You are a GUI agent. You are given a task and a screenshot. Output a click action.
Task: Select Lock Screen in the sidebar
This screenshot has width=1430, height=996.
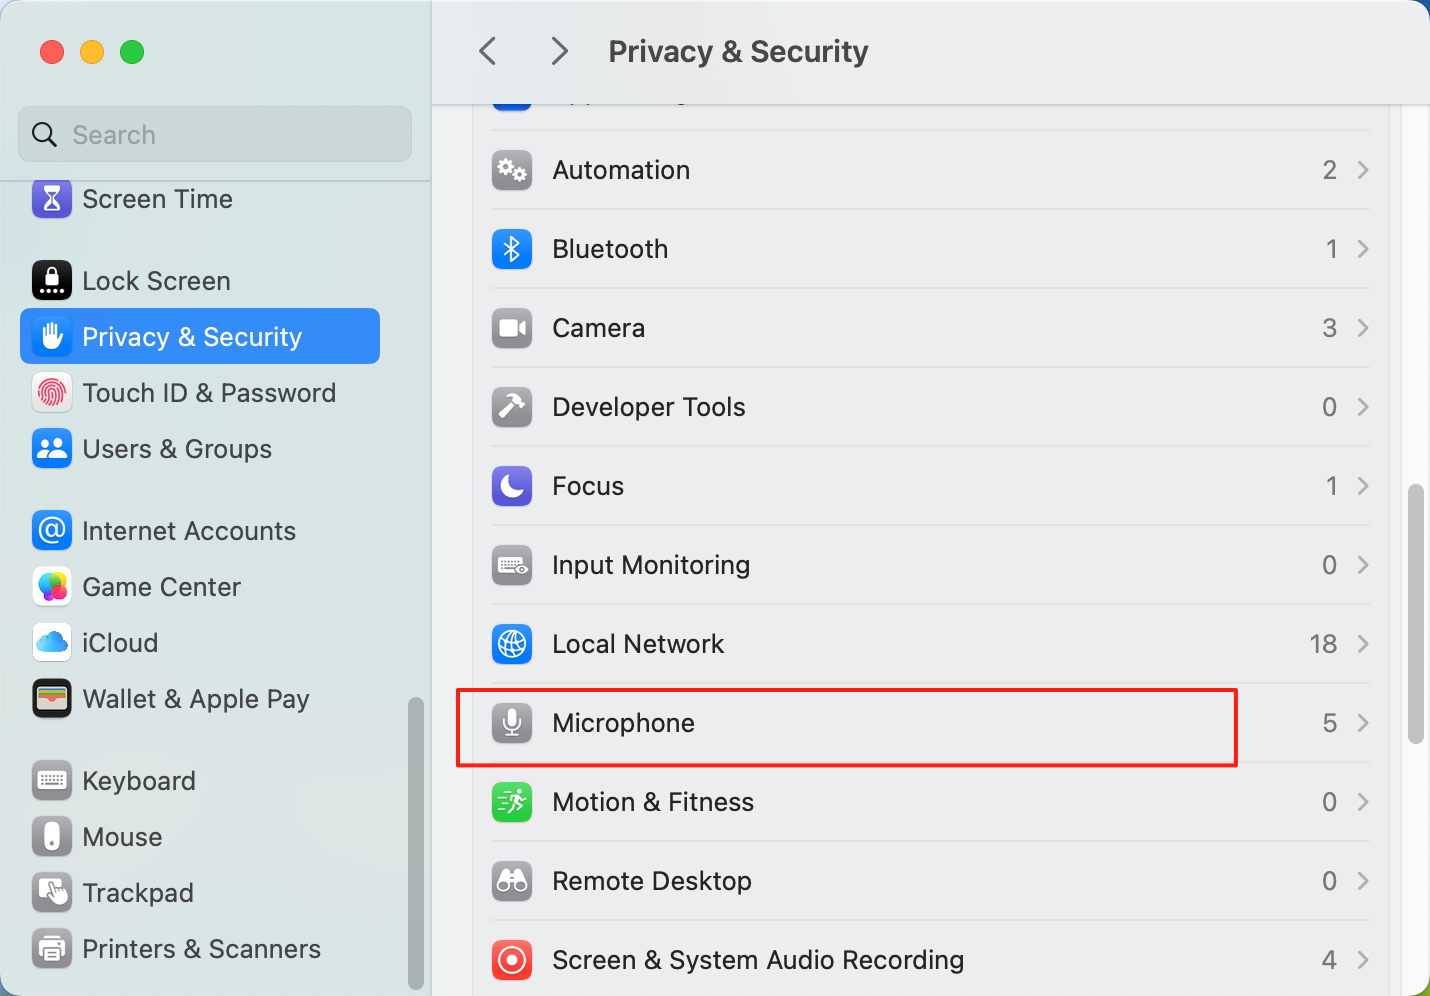pyautogui.click(x=157, y=280)
